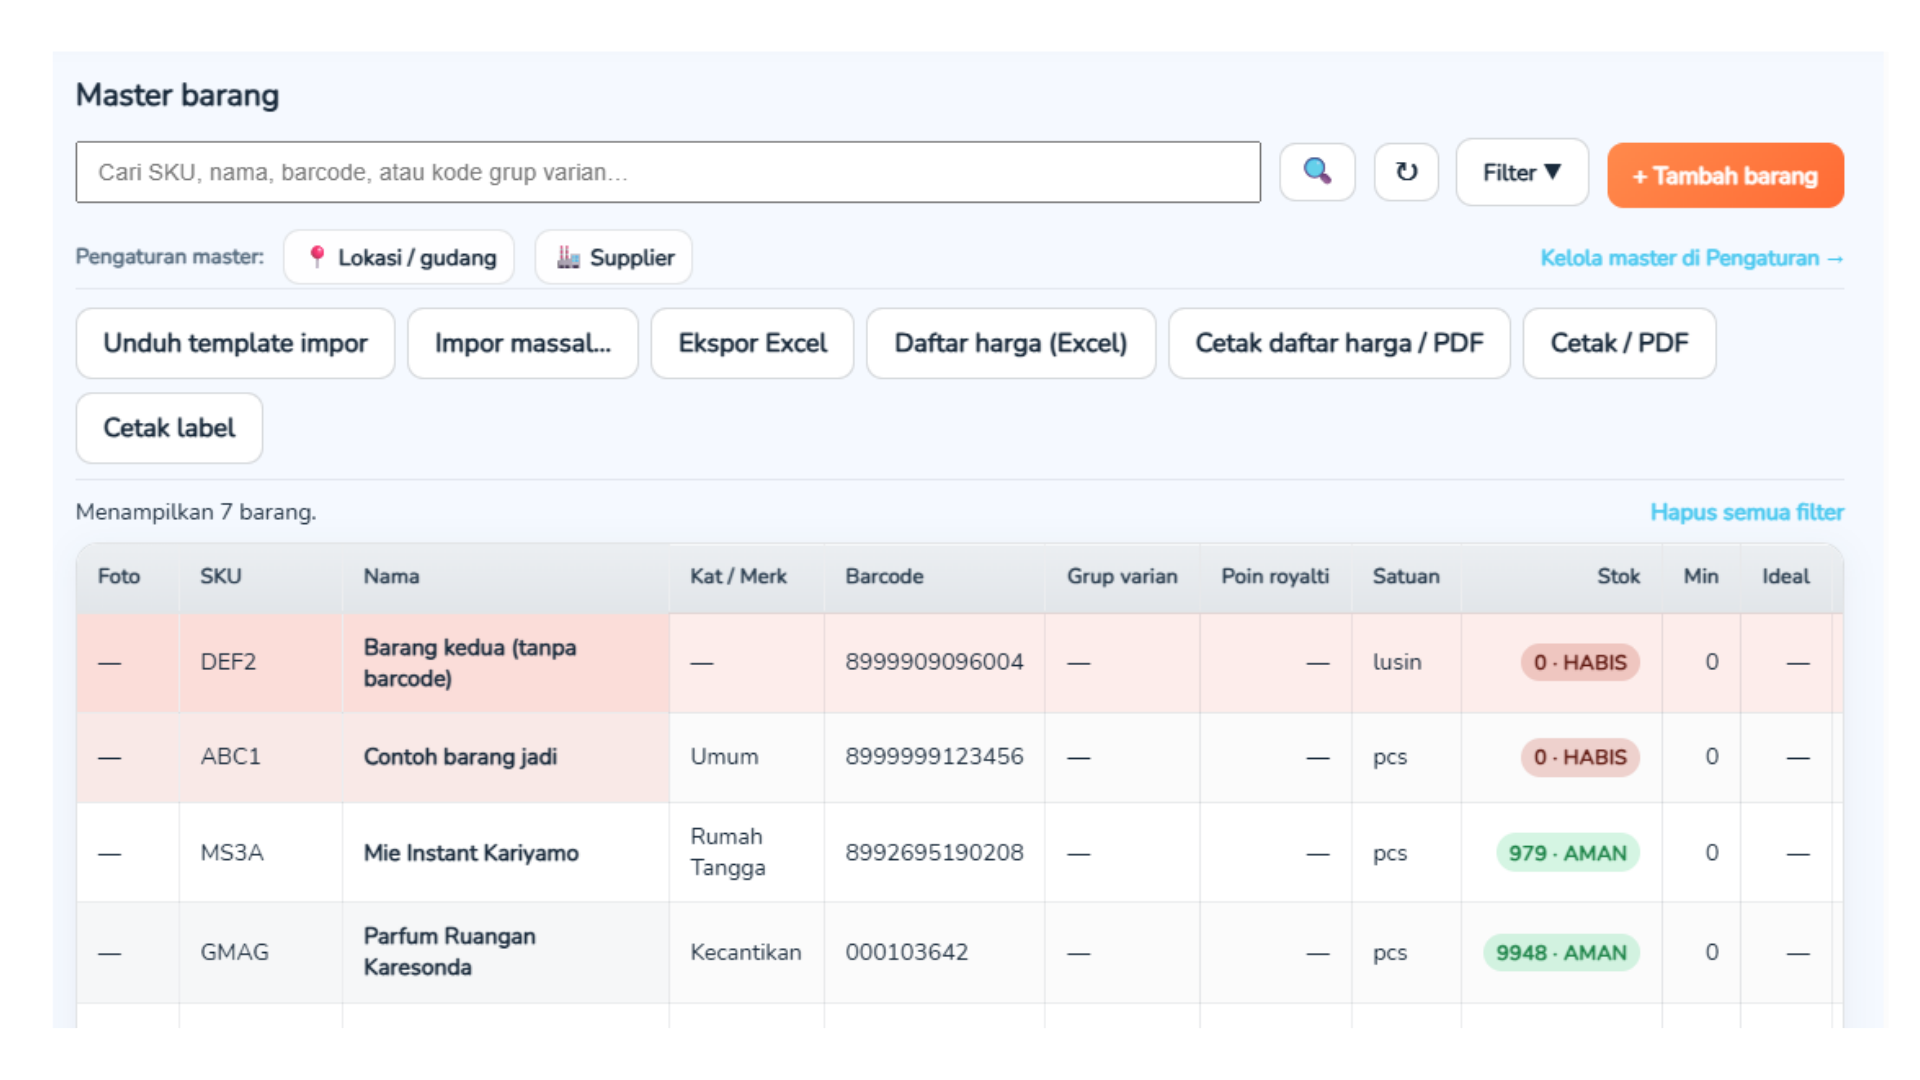
Task: Click the Nama column header
Action: coord(391,576)
